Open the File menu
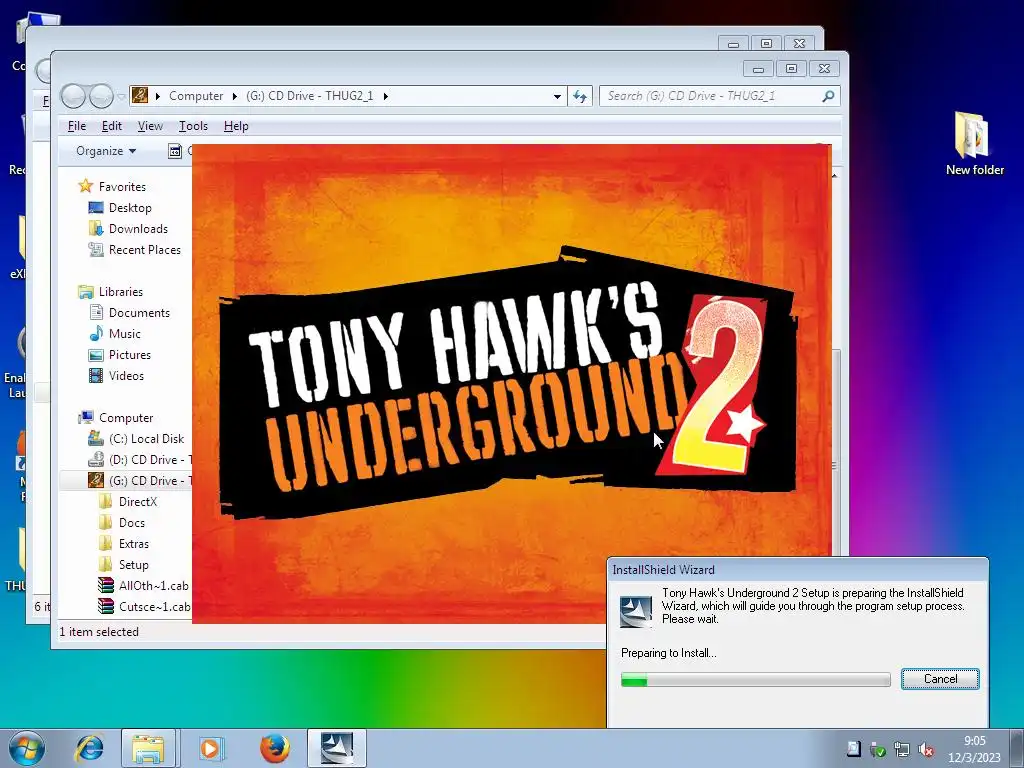 pos(76,126)
